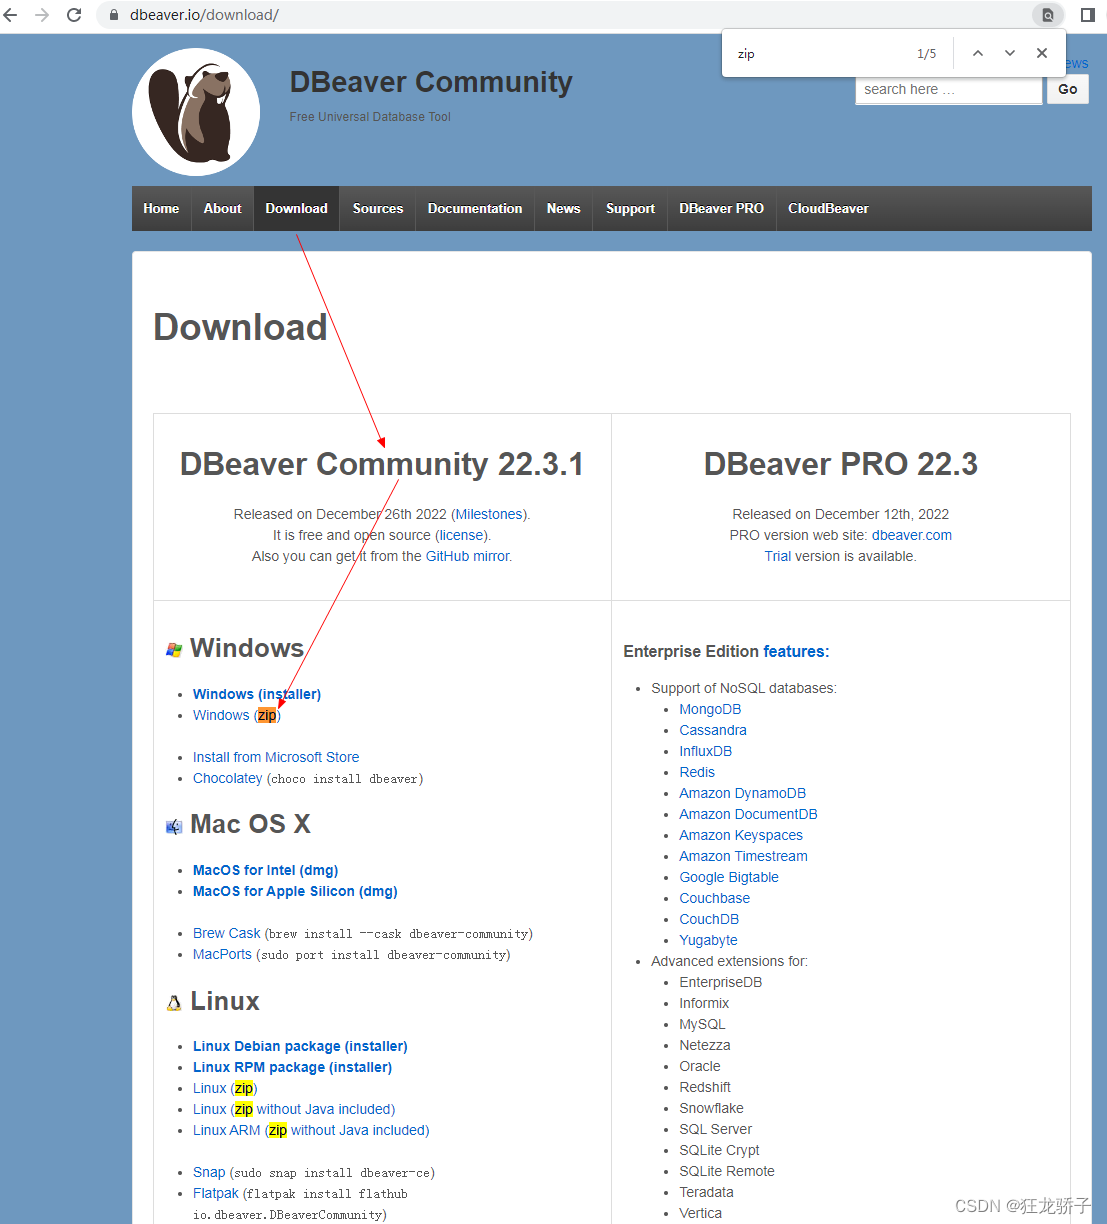Viewport: 1107px width, 1224px height.
Task: Open the CloudBeaver page
Action: [x=828, y=208]
